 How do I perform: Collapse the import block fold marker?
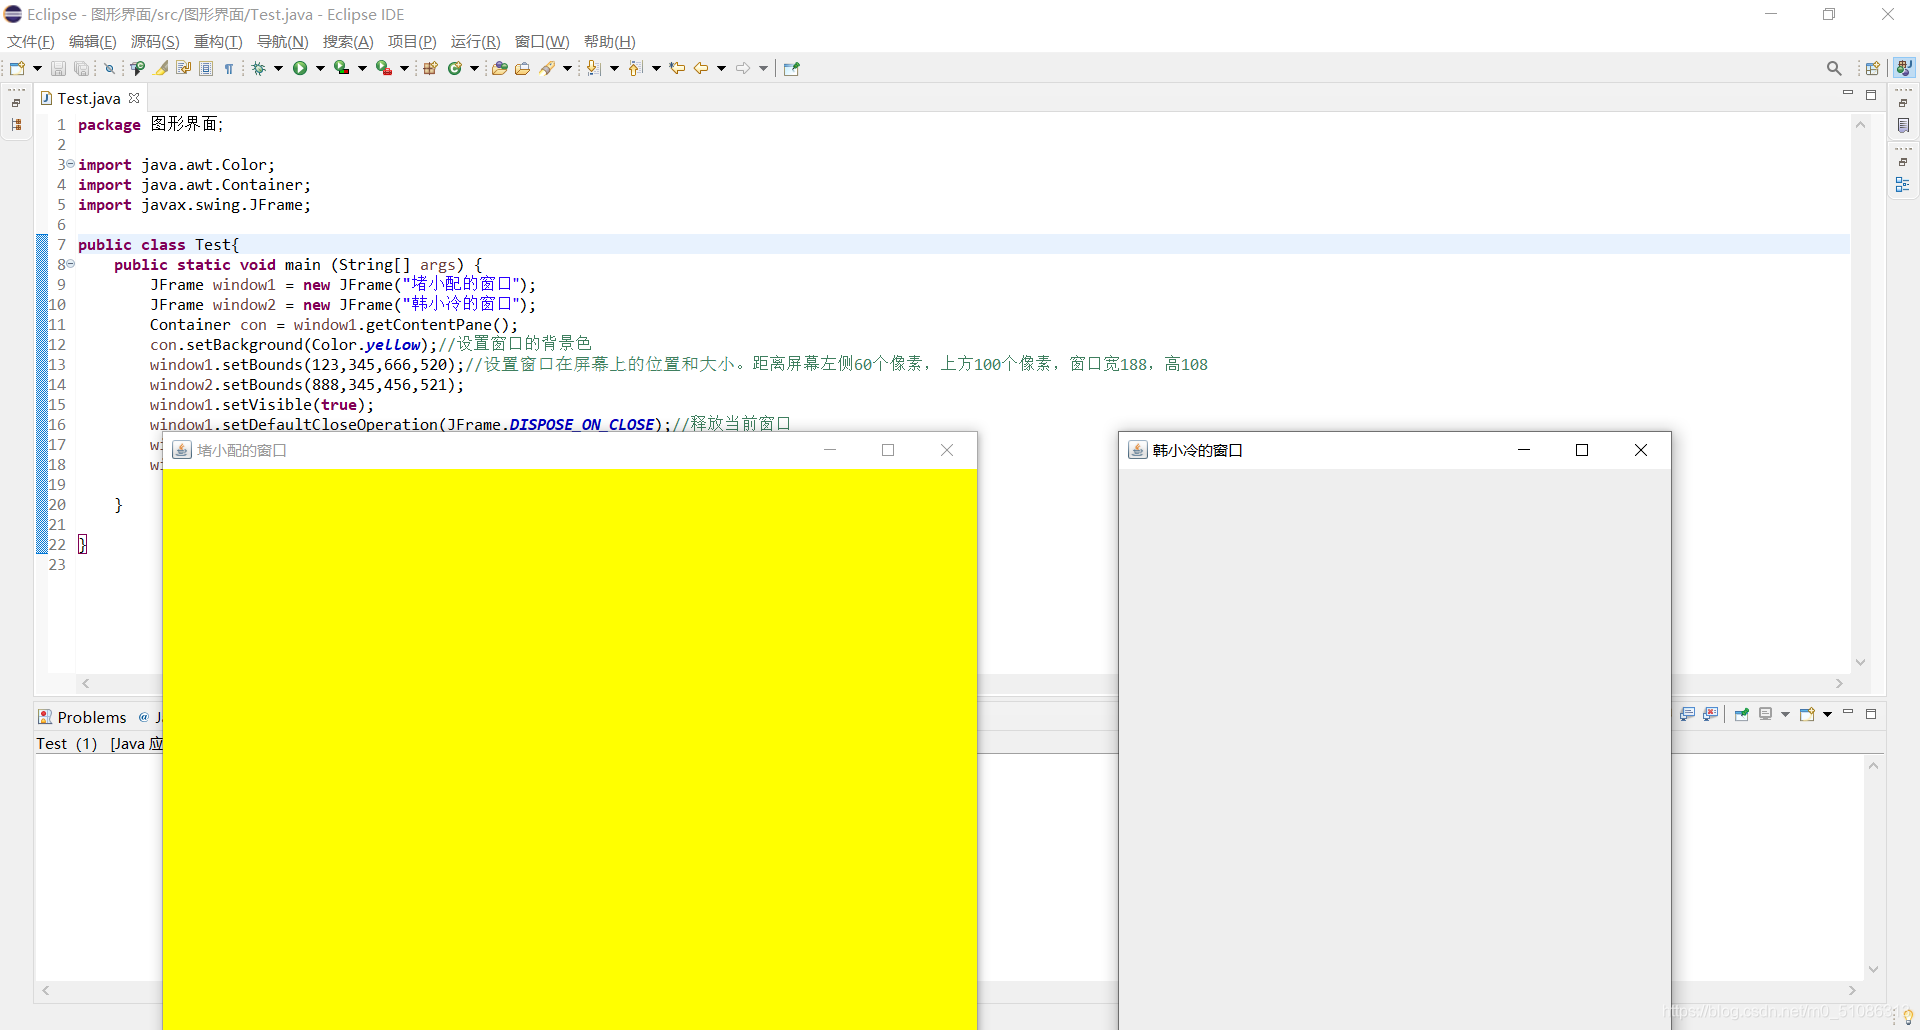click(70, 164)
